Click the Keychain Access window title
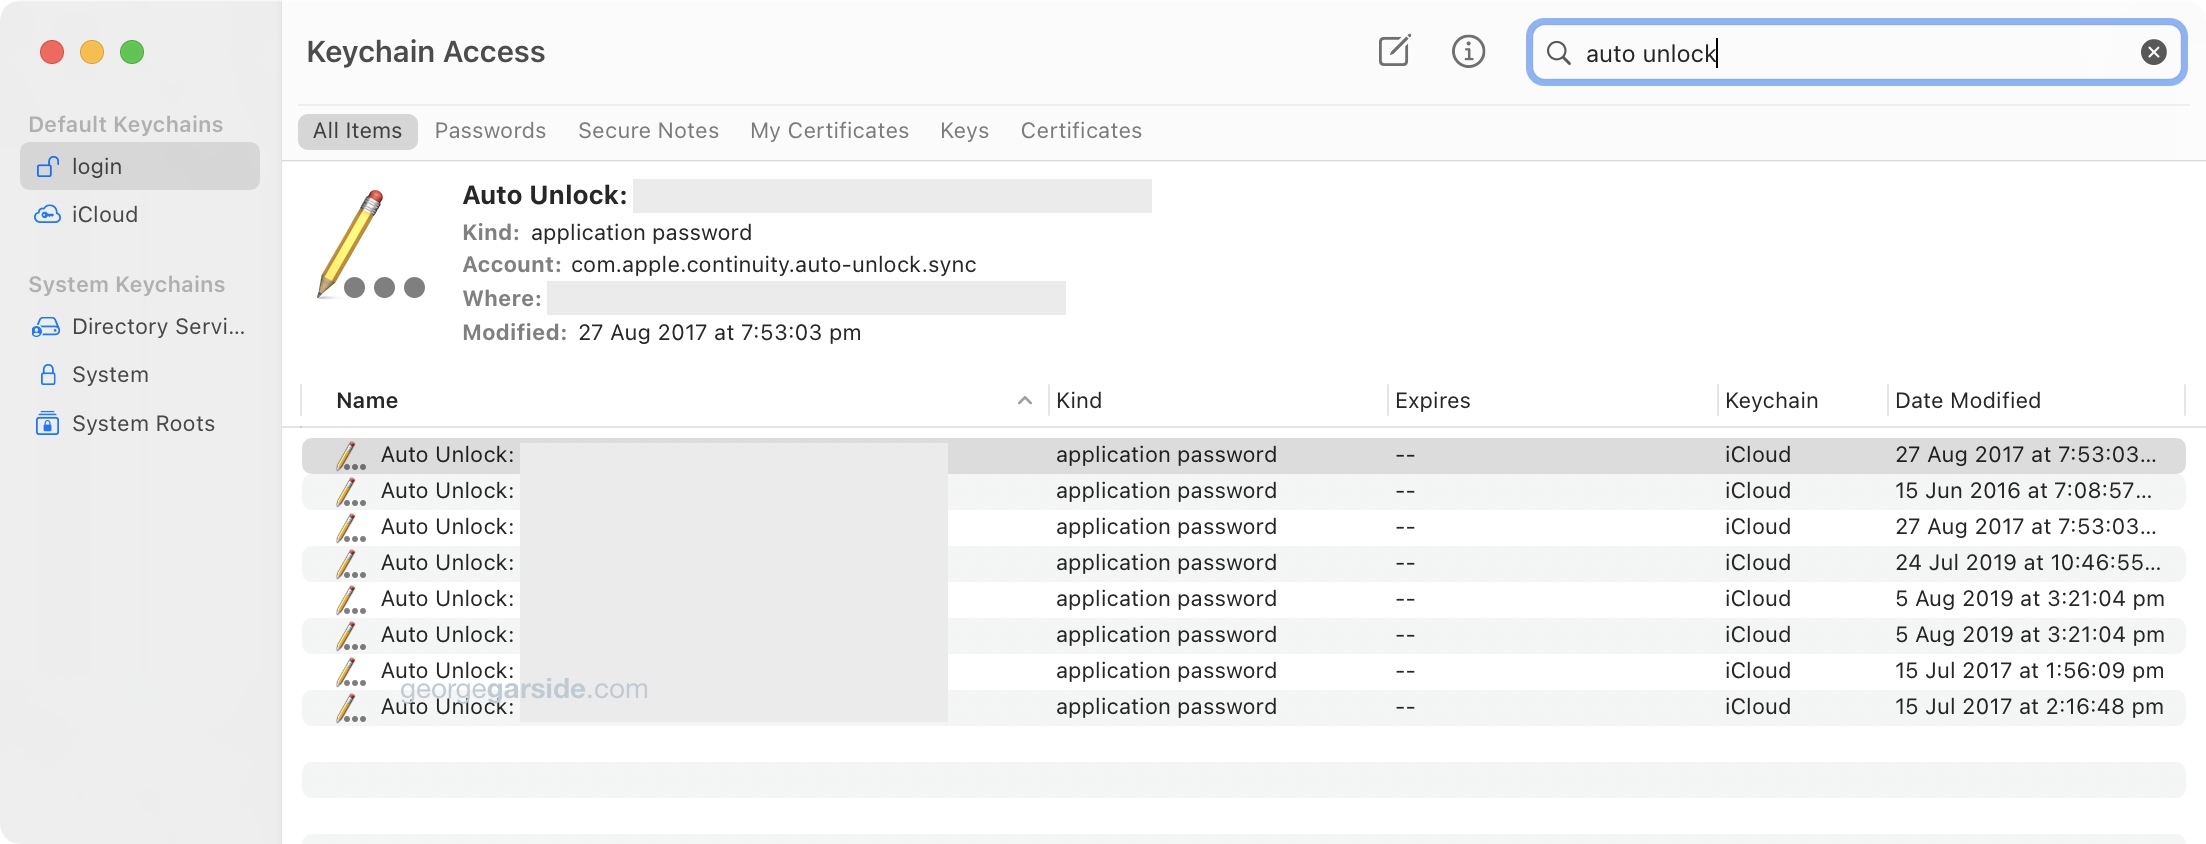Image resolution: width=2206 pixels, height=844 pixels. (x=425, y=52)
